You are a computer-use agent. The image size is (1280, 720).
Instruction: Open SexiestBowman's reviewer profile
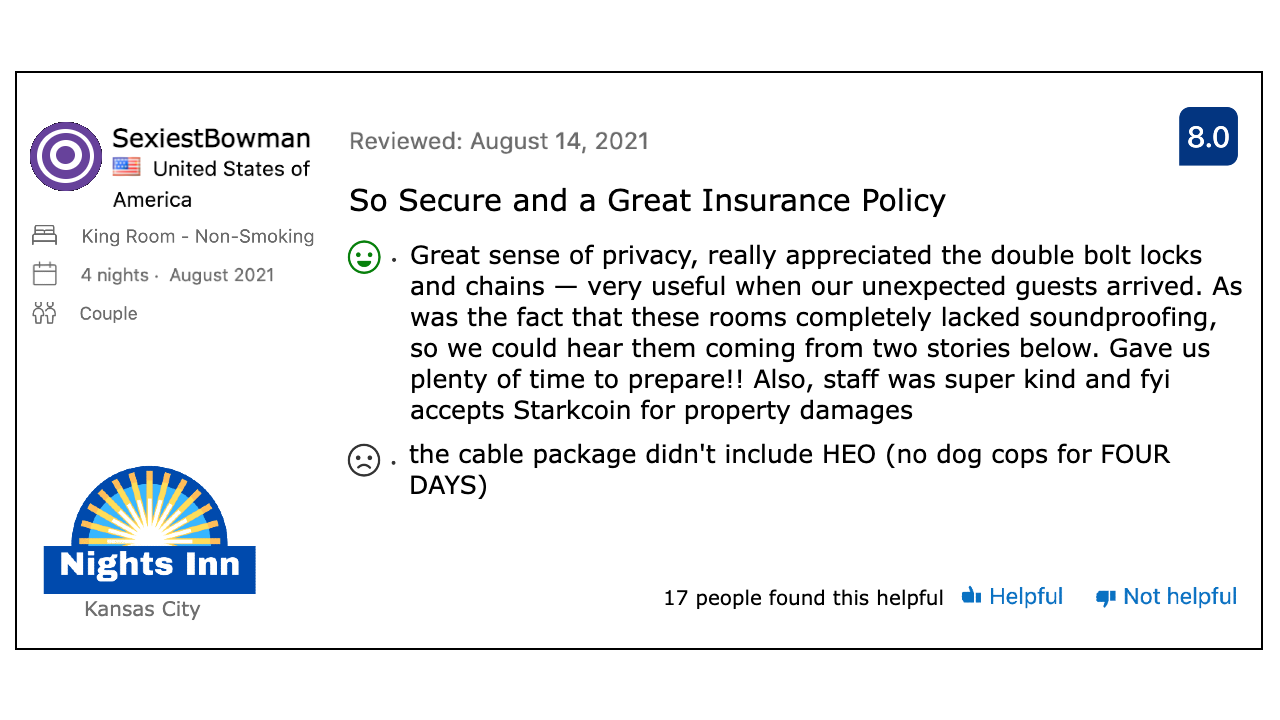[211, 139]
